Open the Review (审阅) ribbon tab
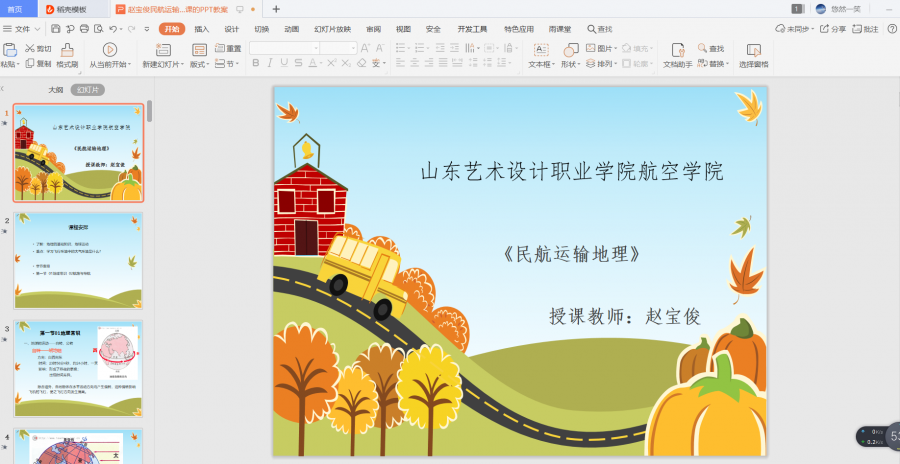The width and height of the screenshot is (900, 464). pyautogui.click(x=374, y=29)
